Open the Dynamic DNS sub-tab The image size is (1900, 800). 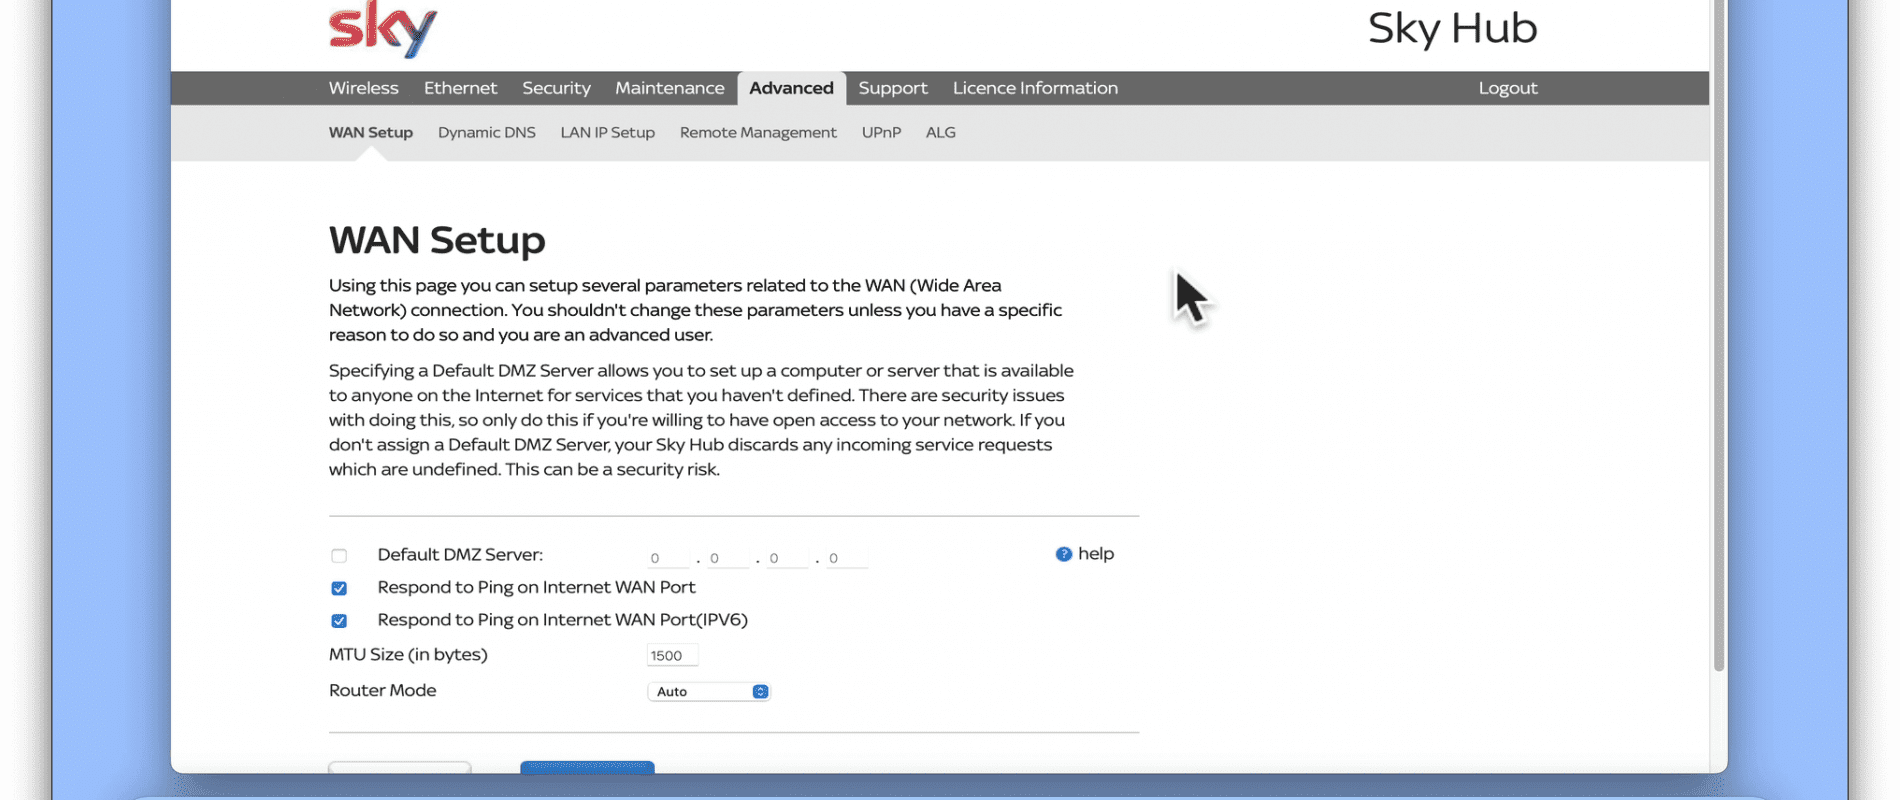[486, 132]
